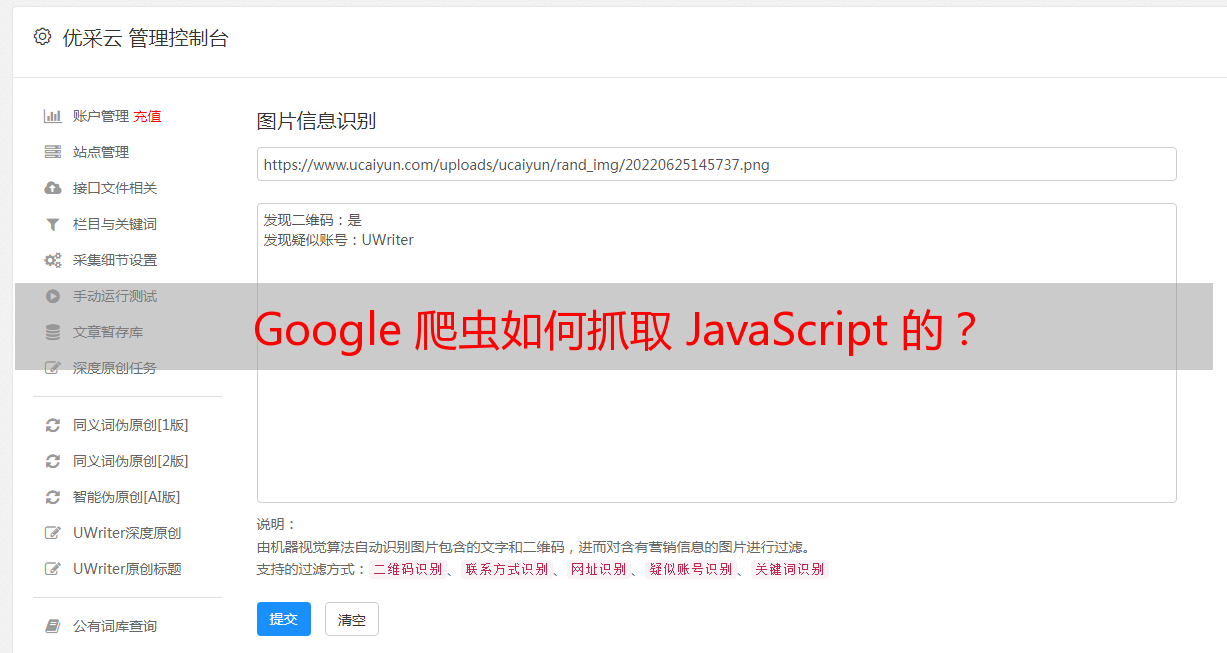The height and width of the screenshot is (653, 1227).
Task: Submit with the blue 提交 button
Action: (x=284, y=619)
